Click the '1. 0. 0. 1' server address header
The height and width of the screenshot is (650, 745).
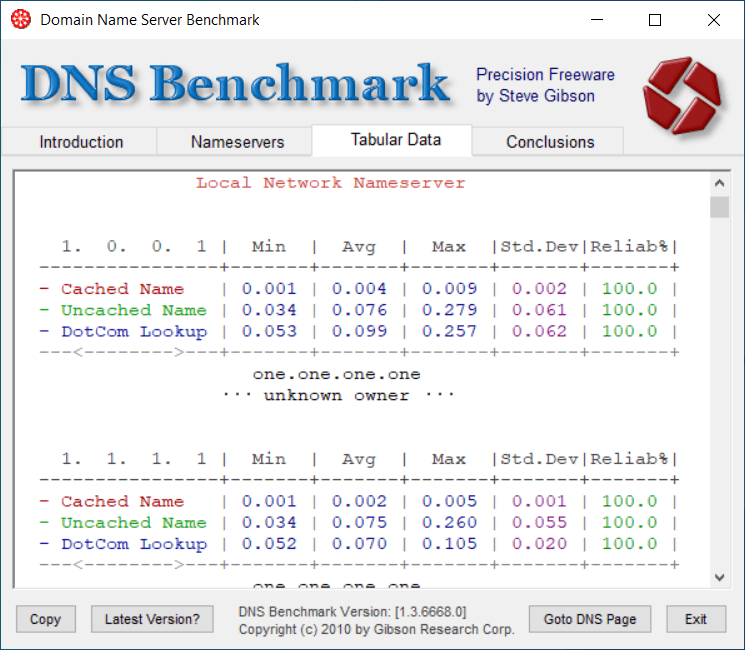pyautogui.click(x=134, y=246)
